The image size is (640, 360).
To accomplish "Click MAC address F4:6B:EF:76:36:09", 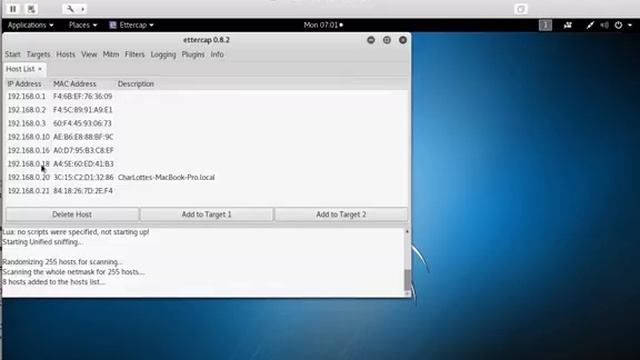I will tap(82, 96).
